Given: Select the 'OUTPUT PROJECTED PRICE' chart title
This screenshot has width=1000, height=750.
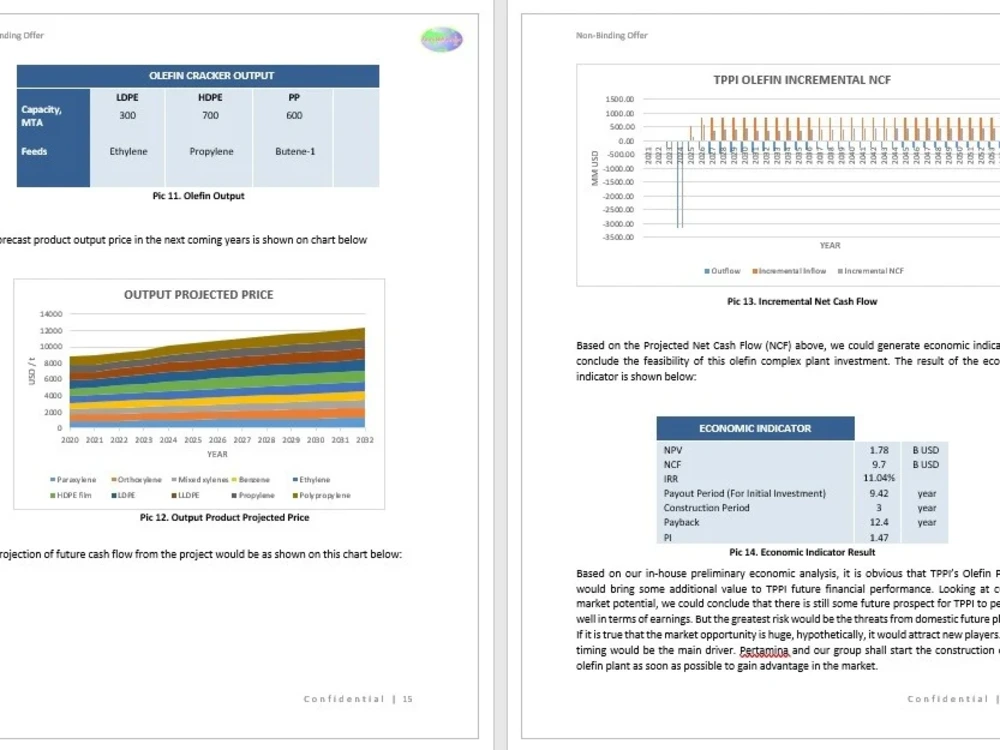Looking at the screenshot, I should [x=198, y=295].
